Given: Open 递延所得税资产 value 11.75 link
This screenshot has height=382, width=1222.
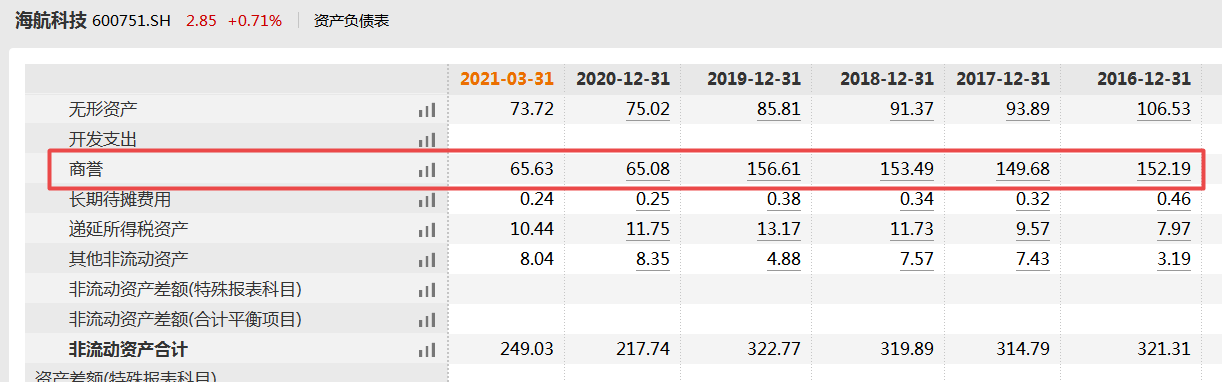Looking at the screenshot, I should click(648, 229).
